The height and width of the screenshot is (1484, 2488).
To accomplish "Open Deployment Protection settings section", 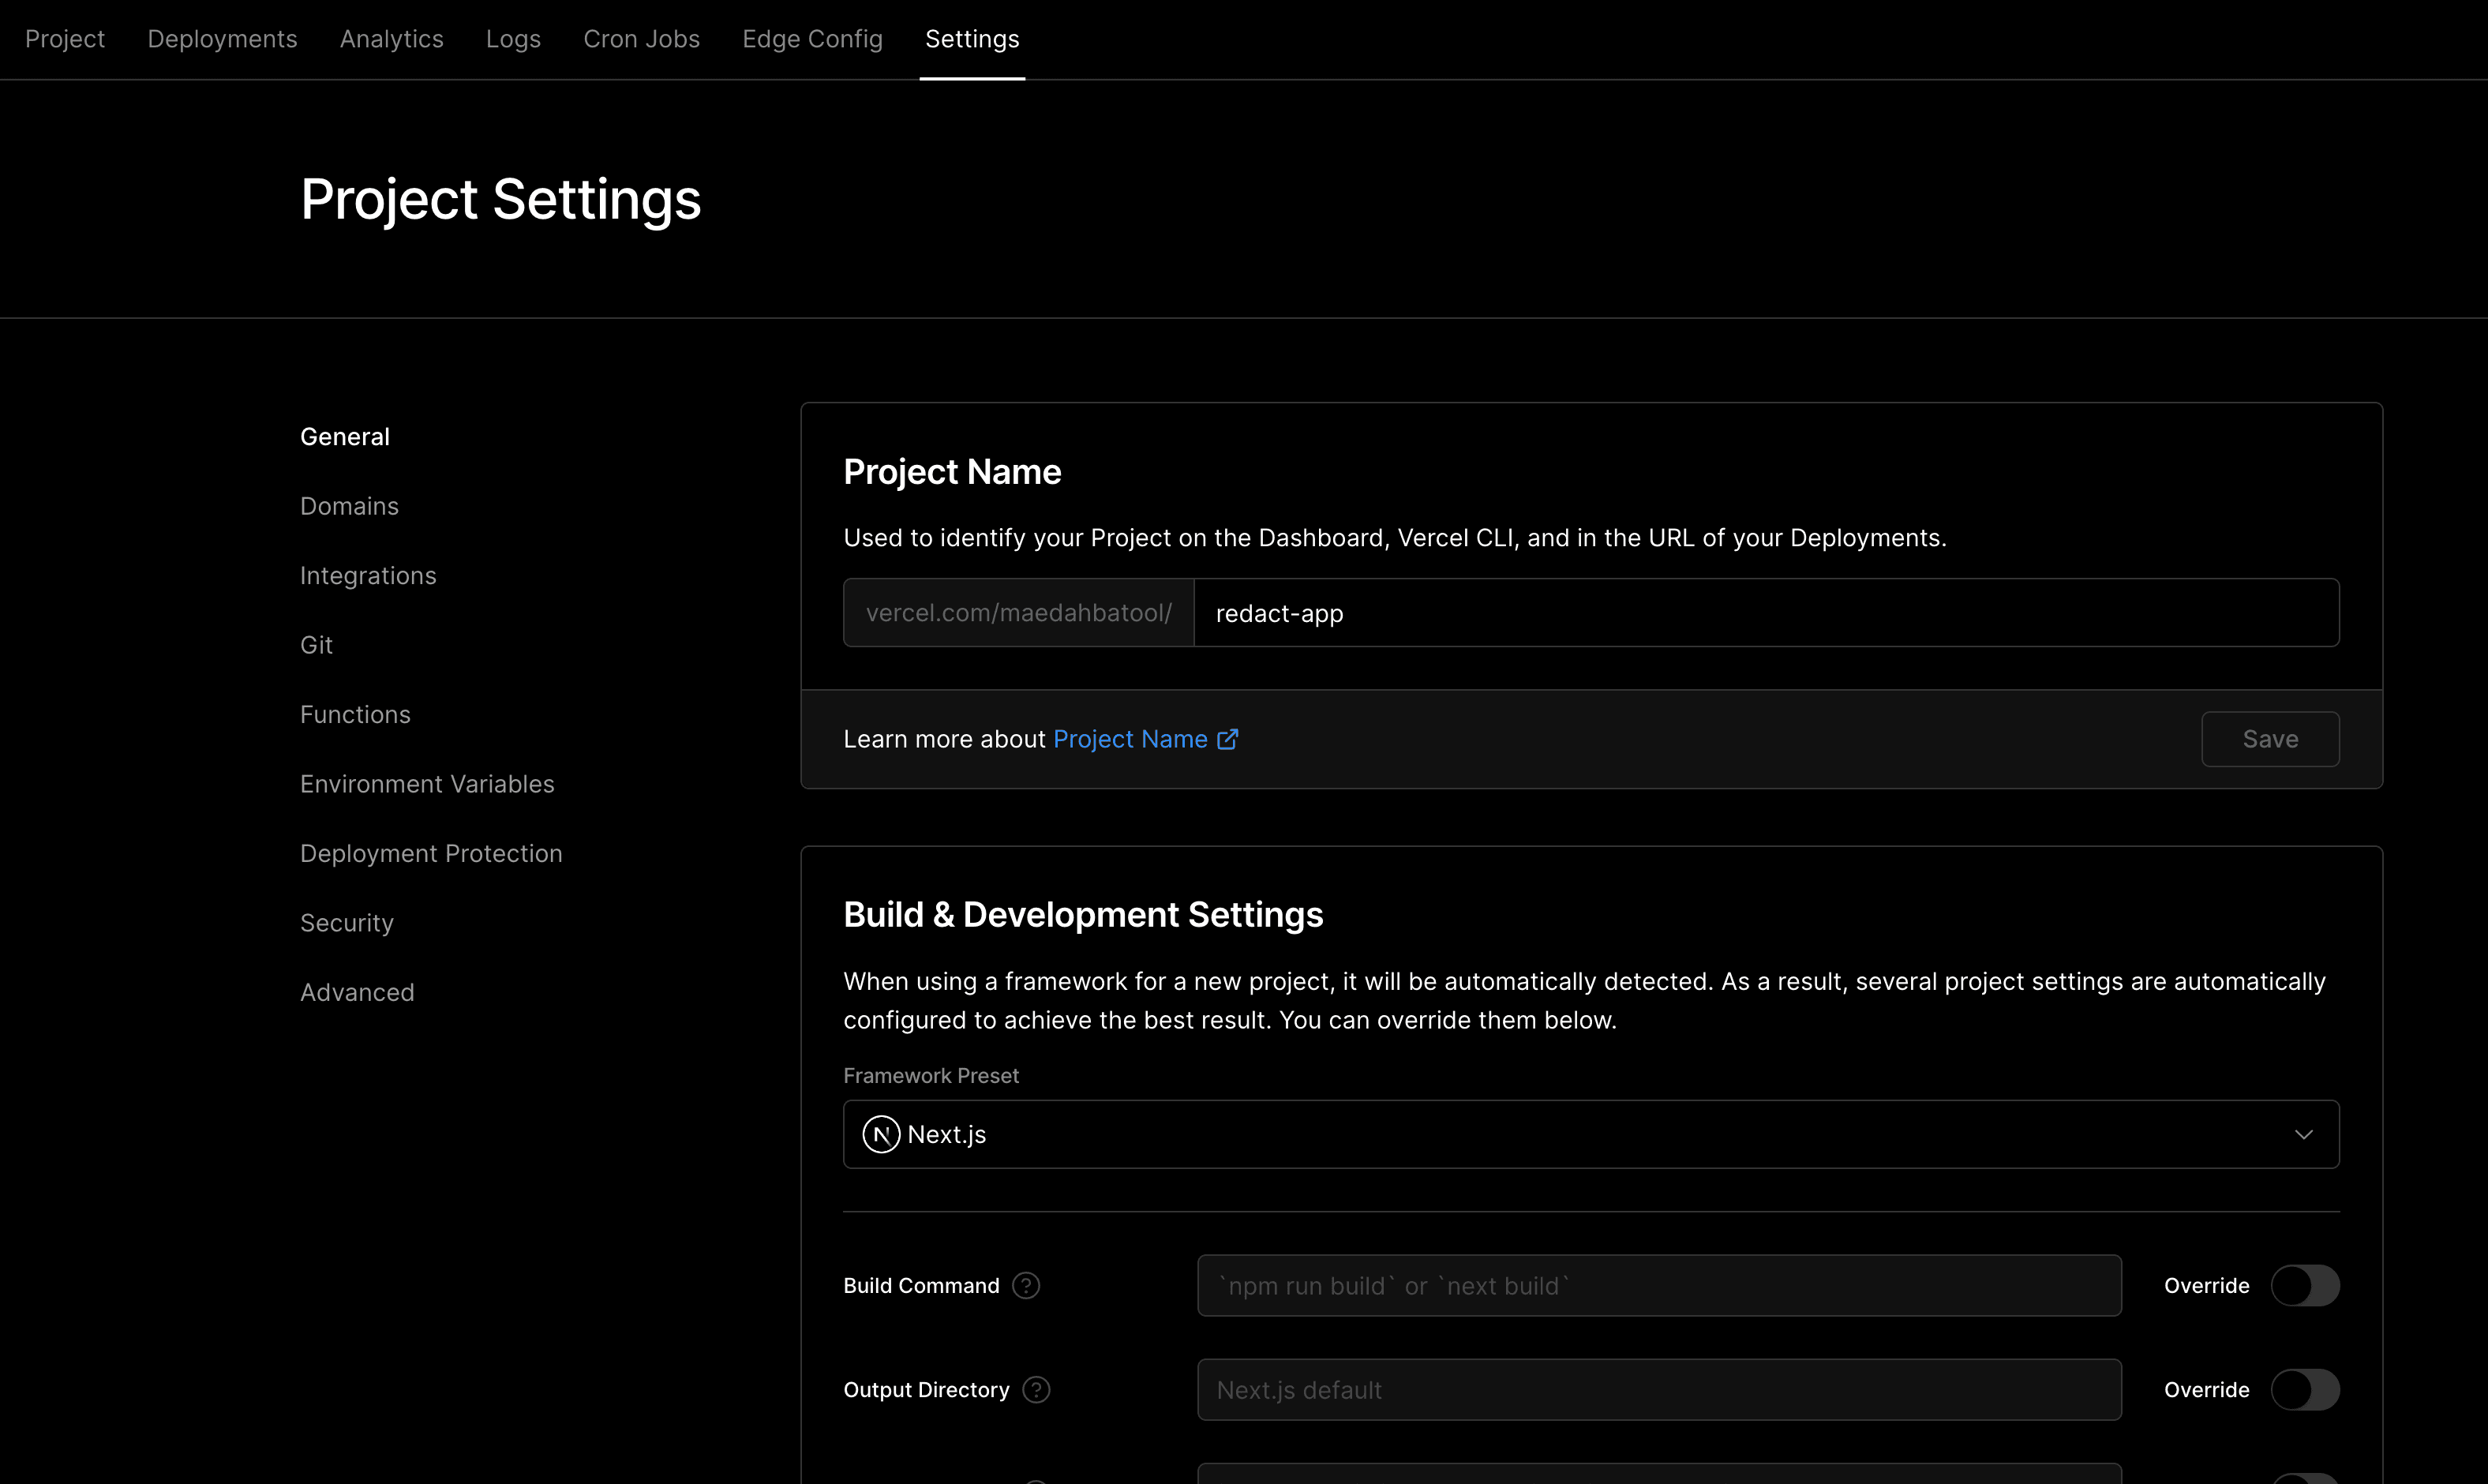I will [x=431, y=854].
